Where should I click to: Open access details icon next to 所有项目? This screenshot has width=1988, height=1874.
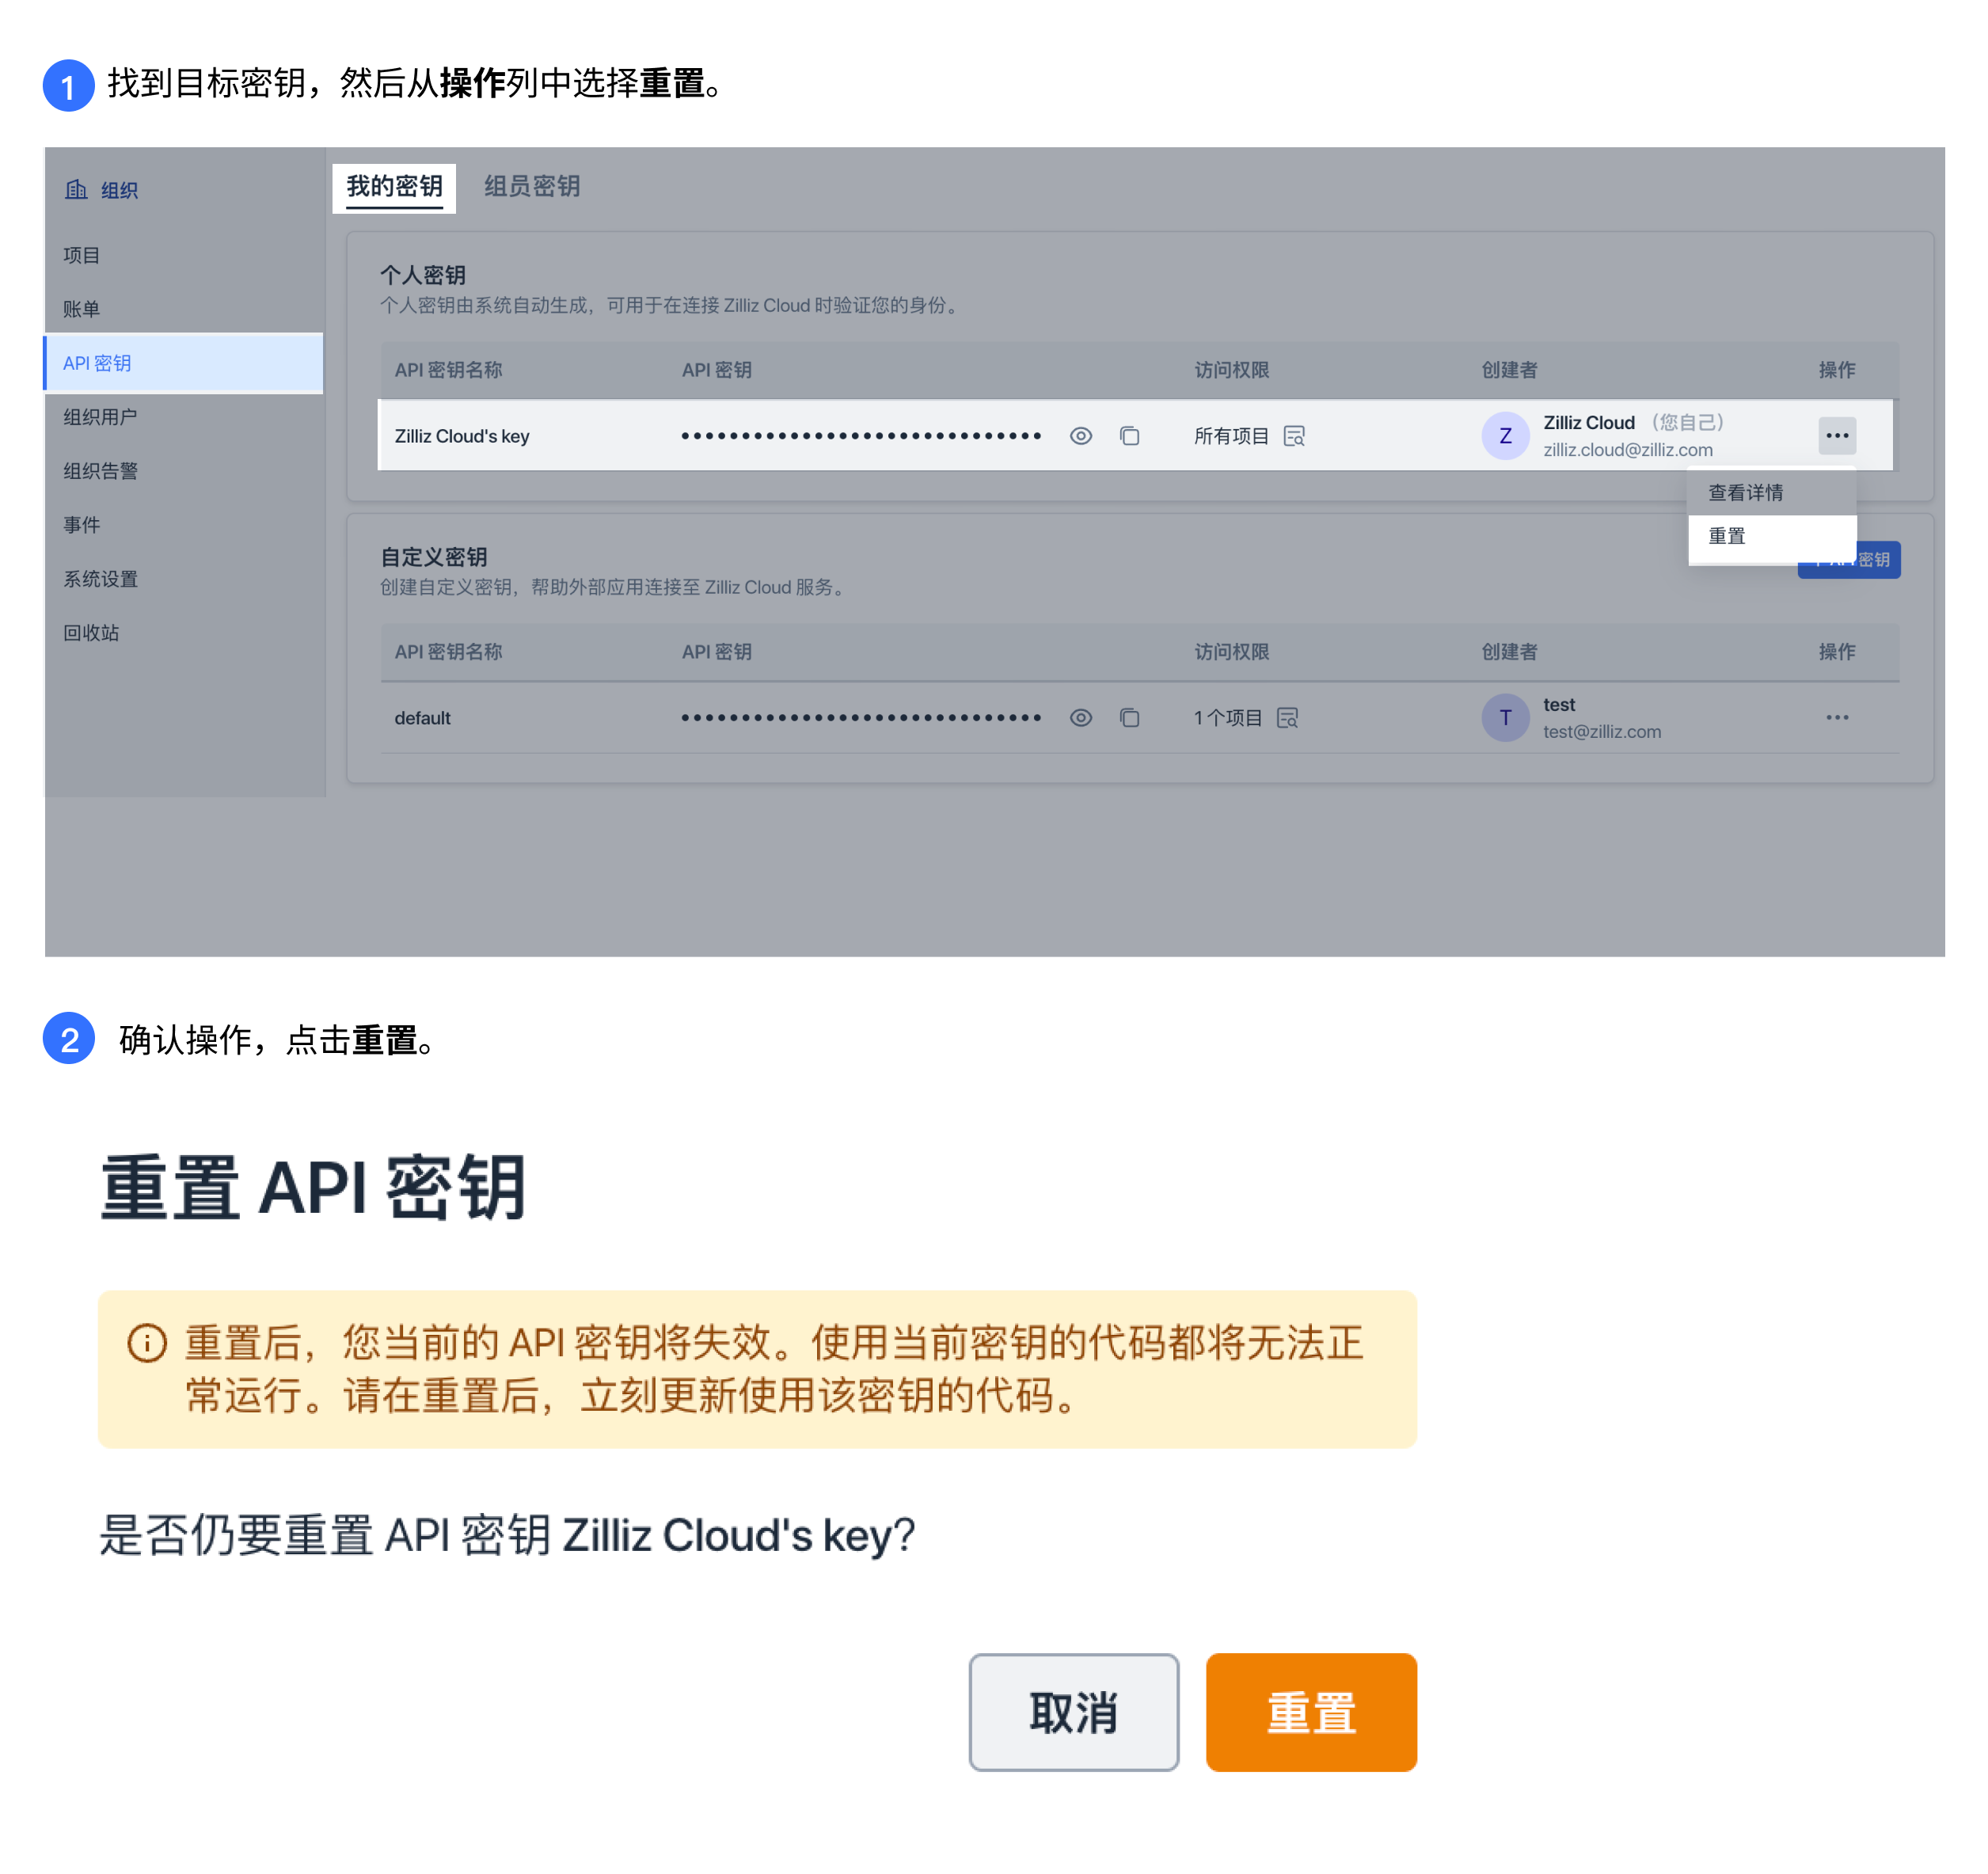tap(1294, 436)
